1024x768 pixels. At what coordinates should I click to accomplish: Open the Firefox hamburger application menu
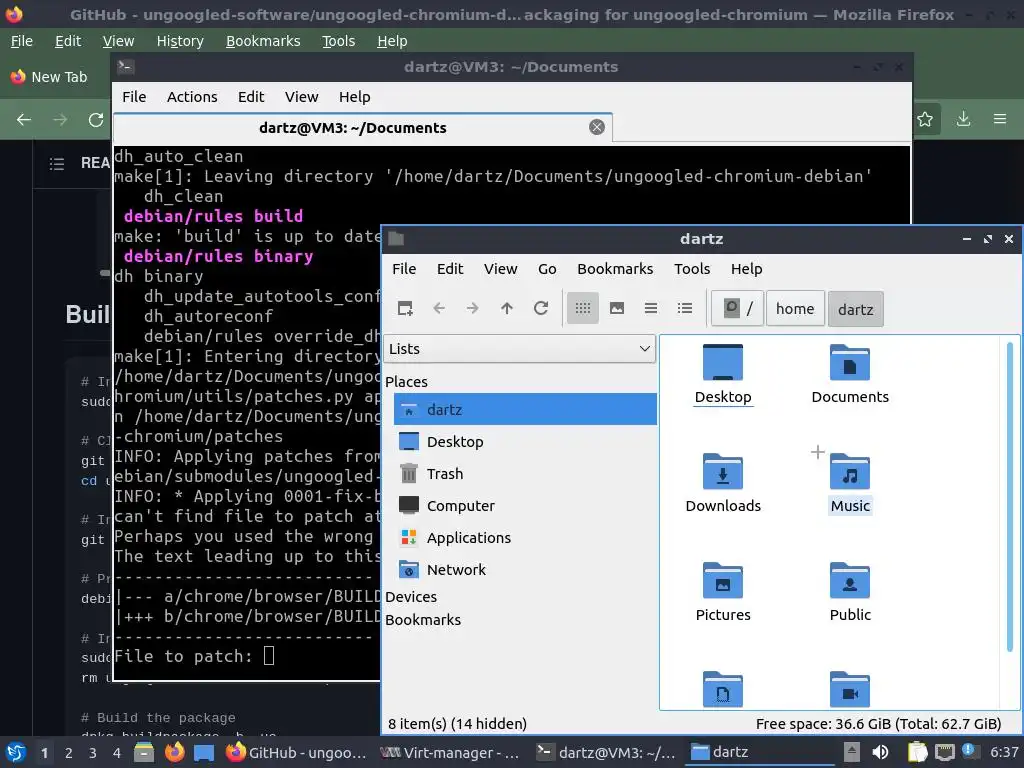[1000, 119]
